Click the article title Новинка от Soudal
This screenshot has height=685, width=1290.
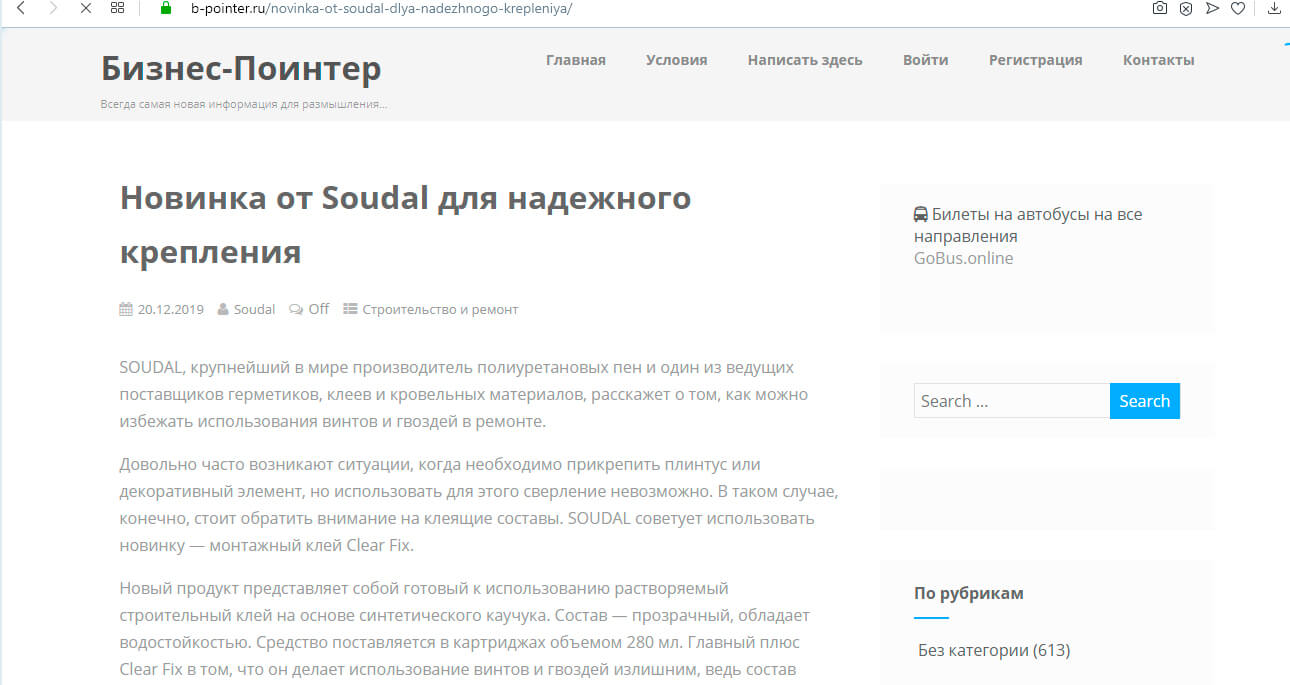[x=406, y=224]
